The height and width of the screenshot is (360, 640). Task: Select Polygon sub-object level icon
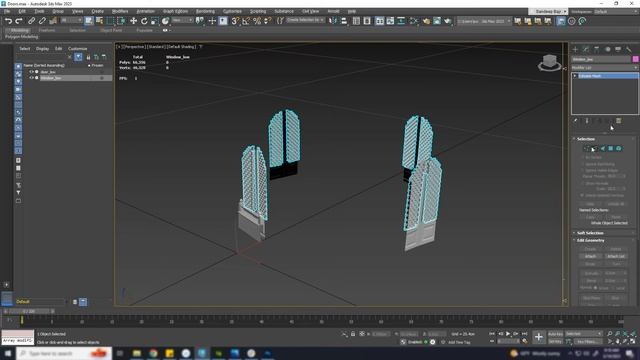611,149
